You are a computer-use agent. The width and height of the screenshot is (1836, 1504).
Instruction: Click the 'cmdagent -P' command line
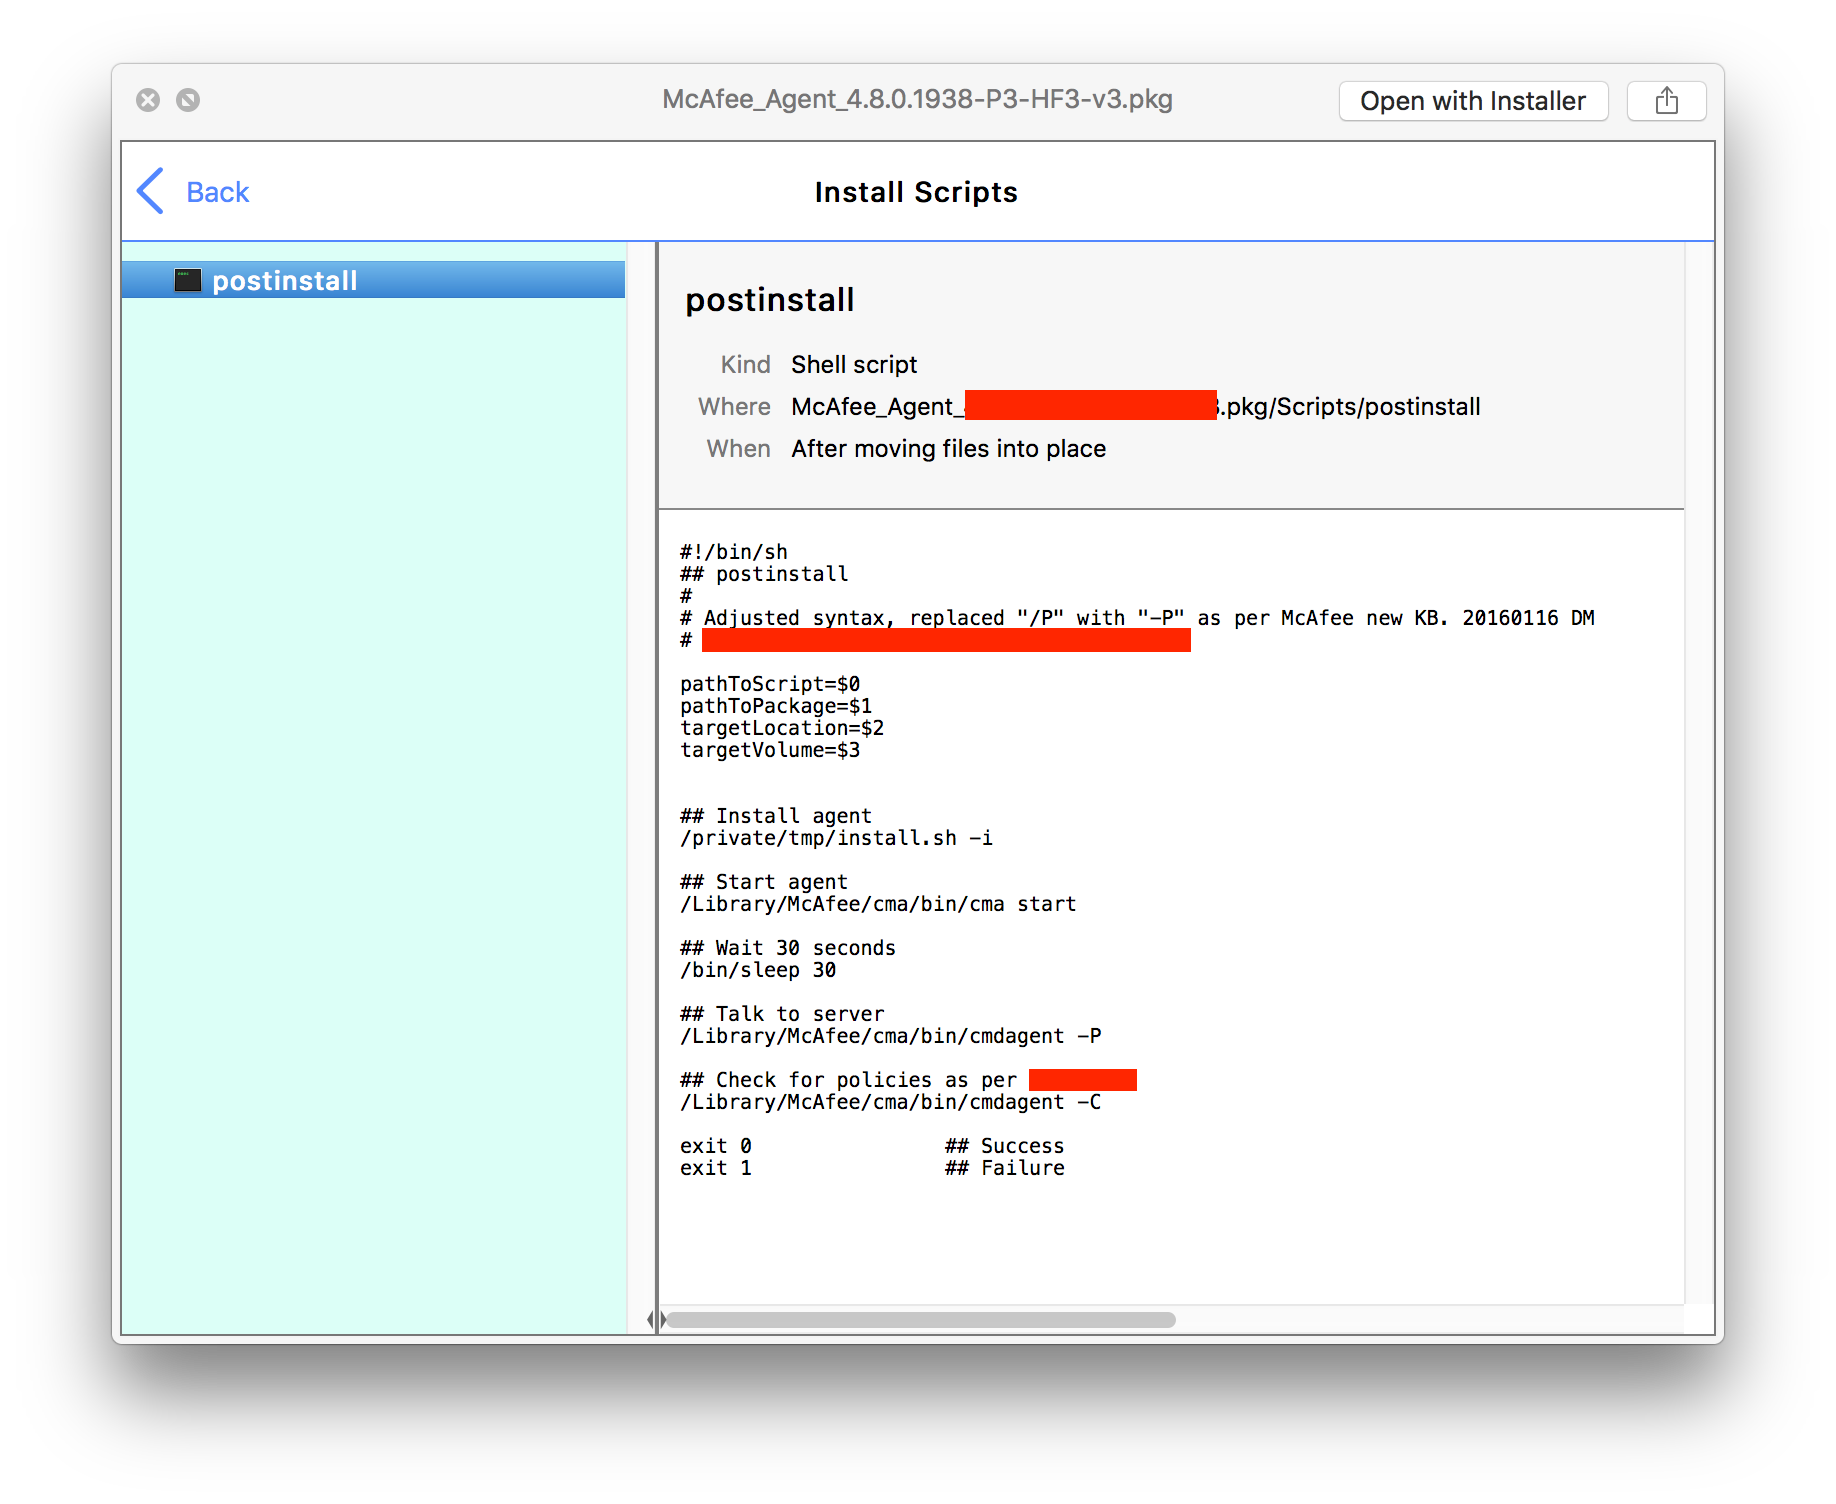click(x=890, y=1036)
